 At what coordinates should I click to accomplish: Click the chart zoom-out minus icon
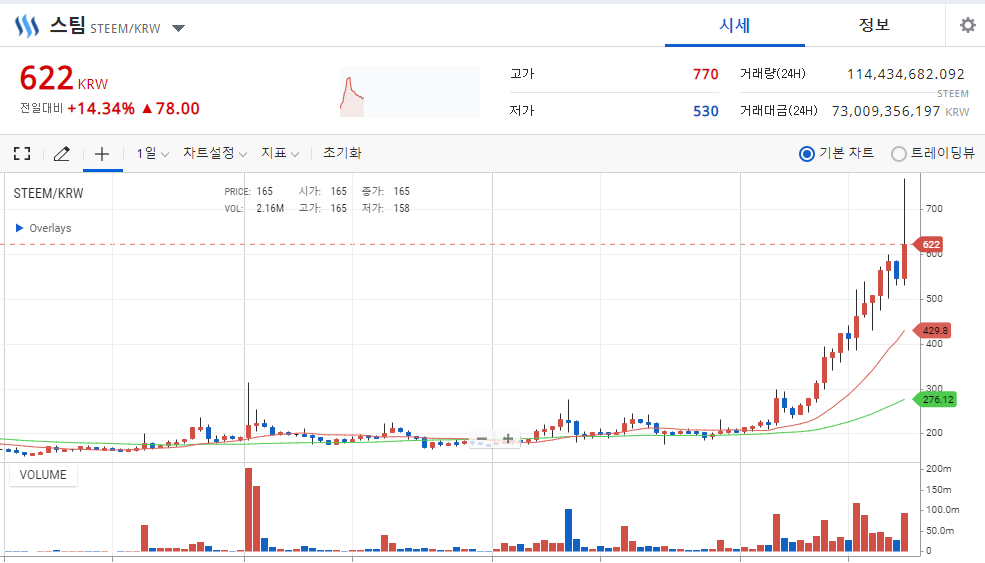tap(482, 439)
